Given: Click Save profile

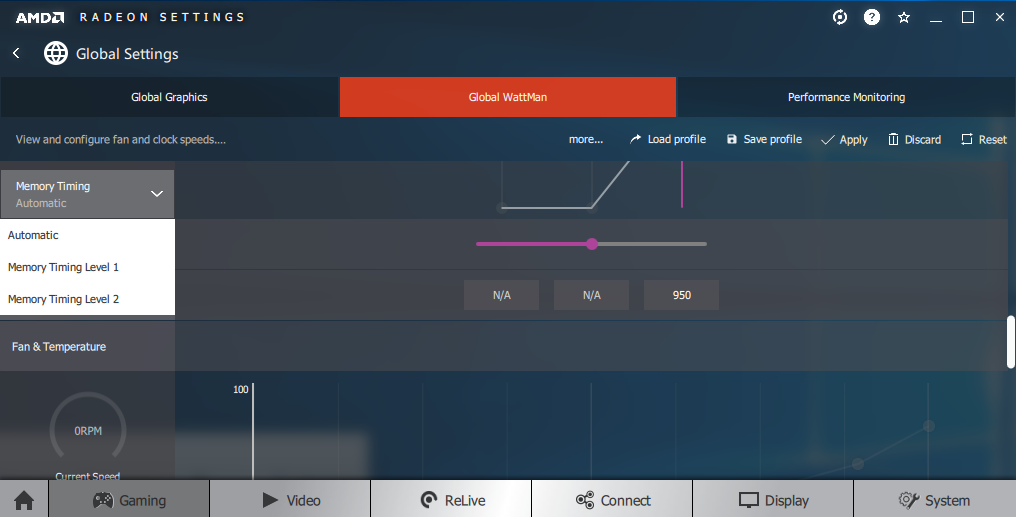Looking at the screenshot, I should pyautogui.click(x=765, y=139).
